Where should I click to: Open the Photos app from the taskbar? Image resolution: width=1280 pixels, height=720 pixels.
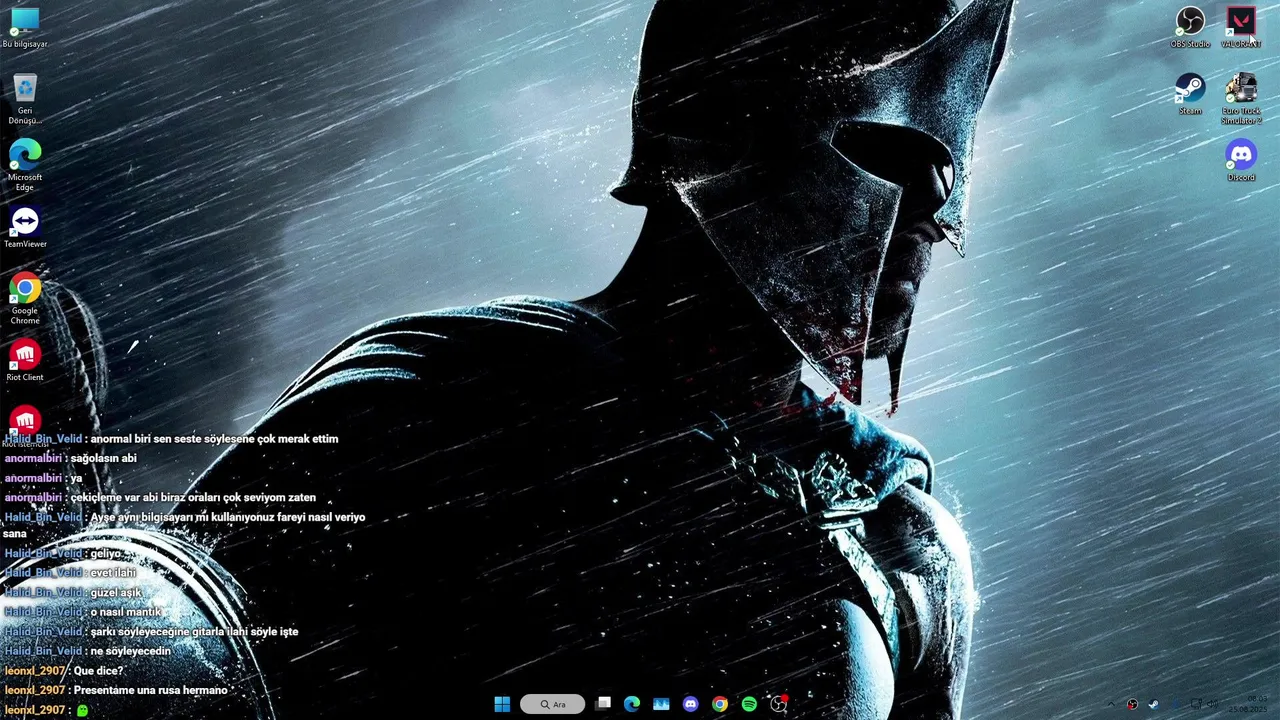tap(661, 704)
